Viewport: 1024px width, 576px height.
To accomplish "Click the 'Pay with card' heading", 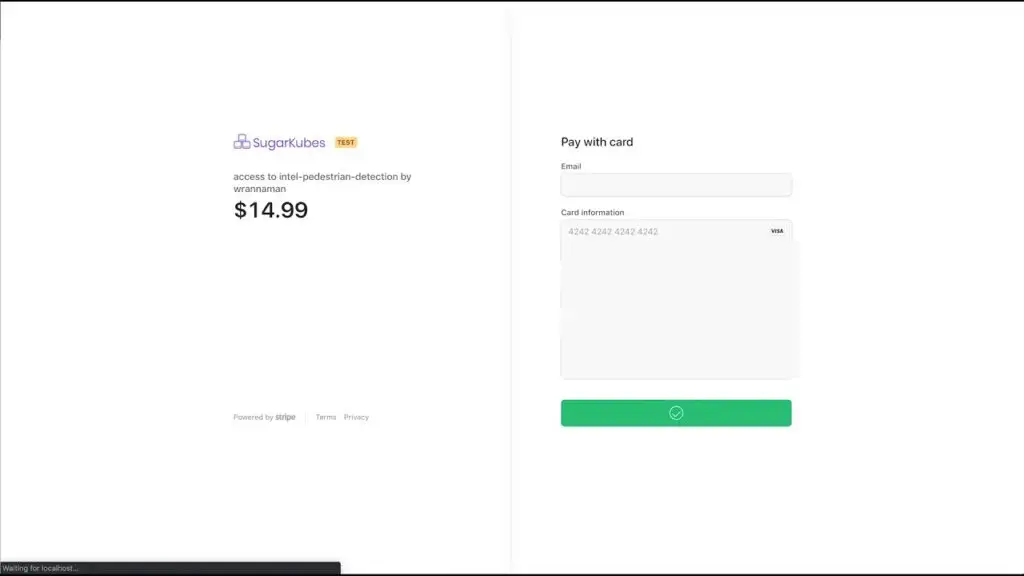I will [597, 142].
